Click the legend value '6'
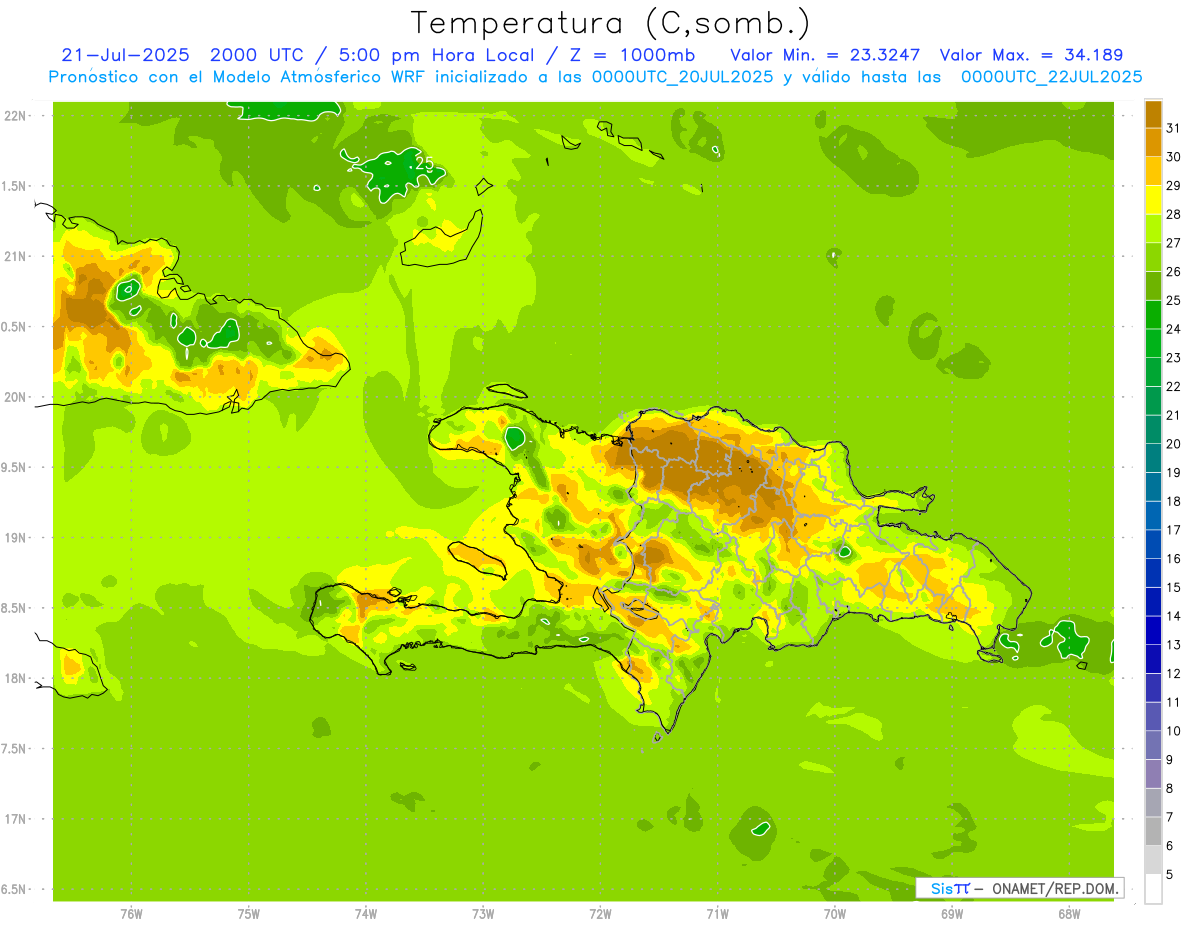The image size is (1200, 927). tap(1170, 846)
